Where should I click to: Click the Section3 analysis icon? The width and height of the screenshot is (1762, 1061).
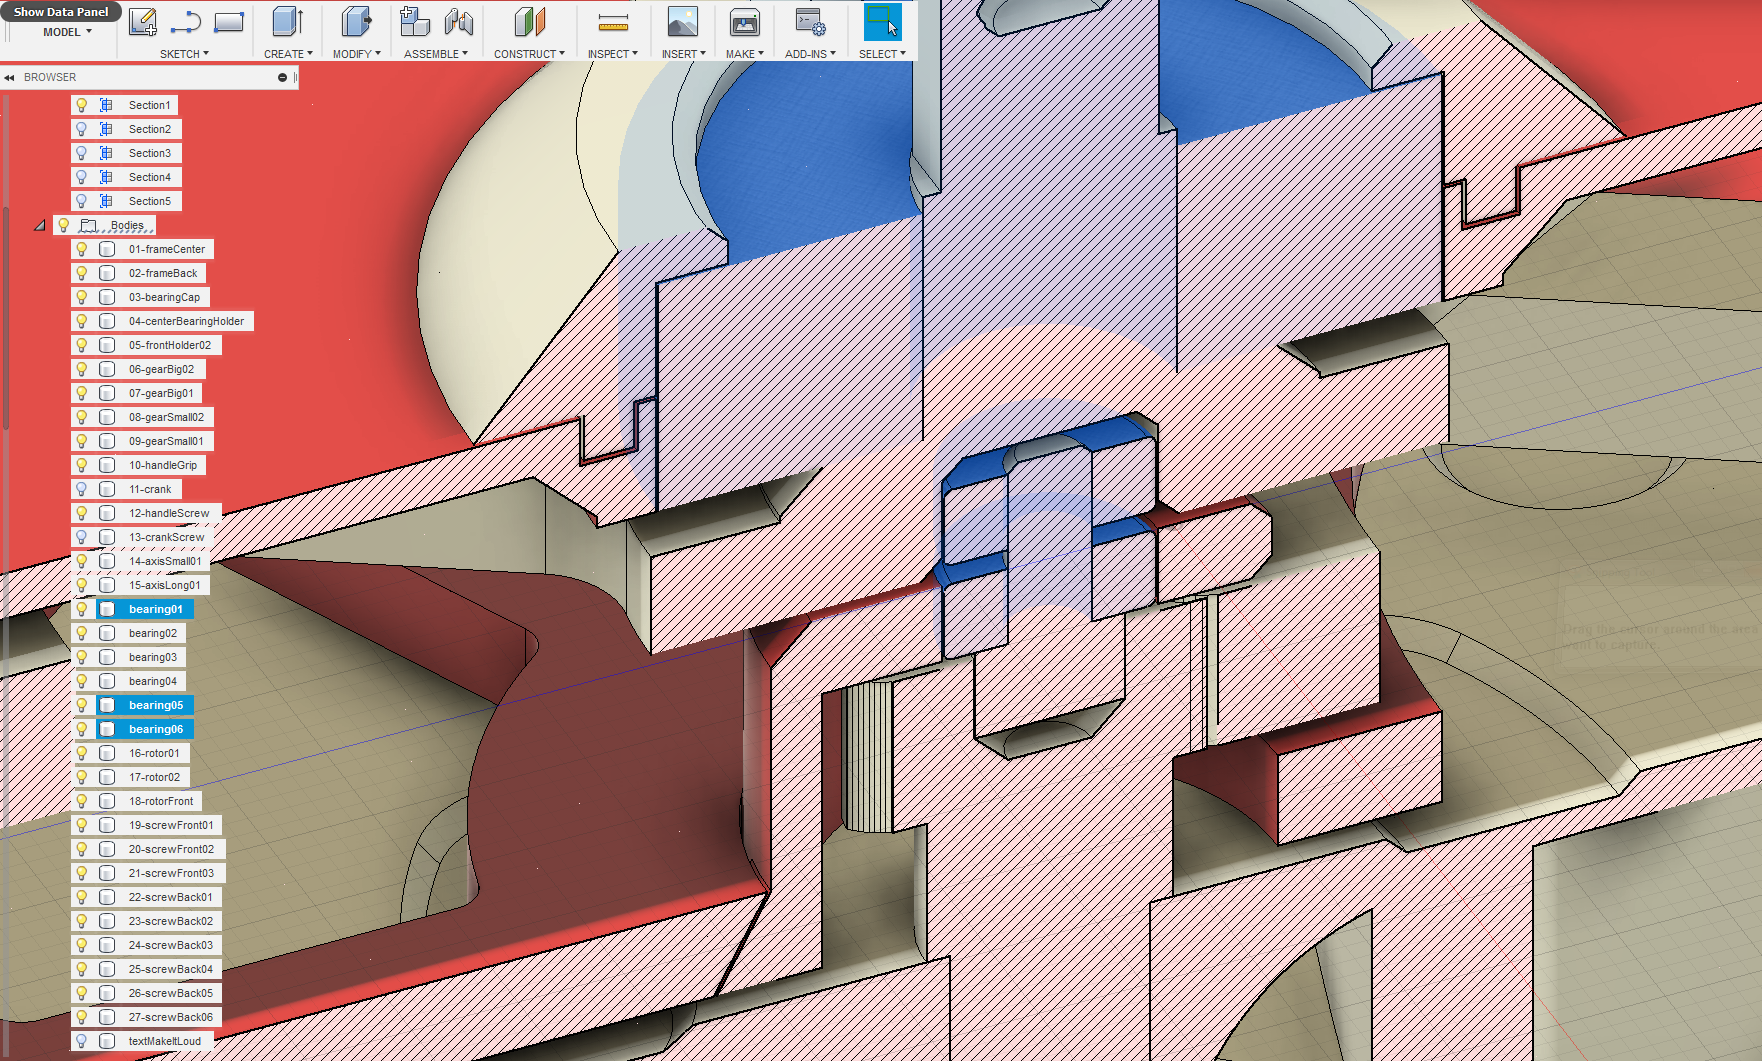(x=106, y=153)
